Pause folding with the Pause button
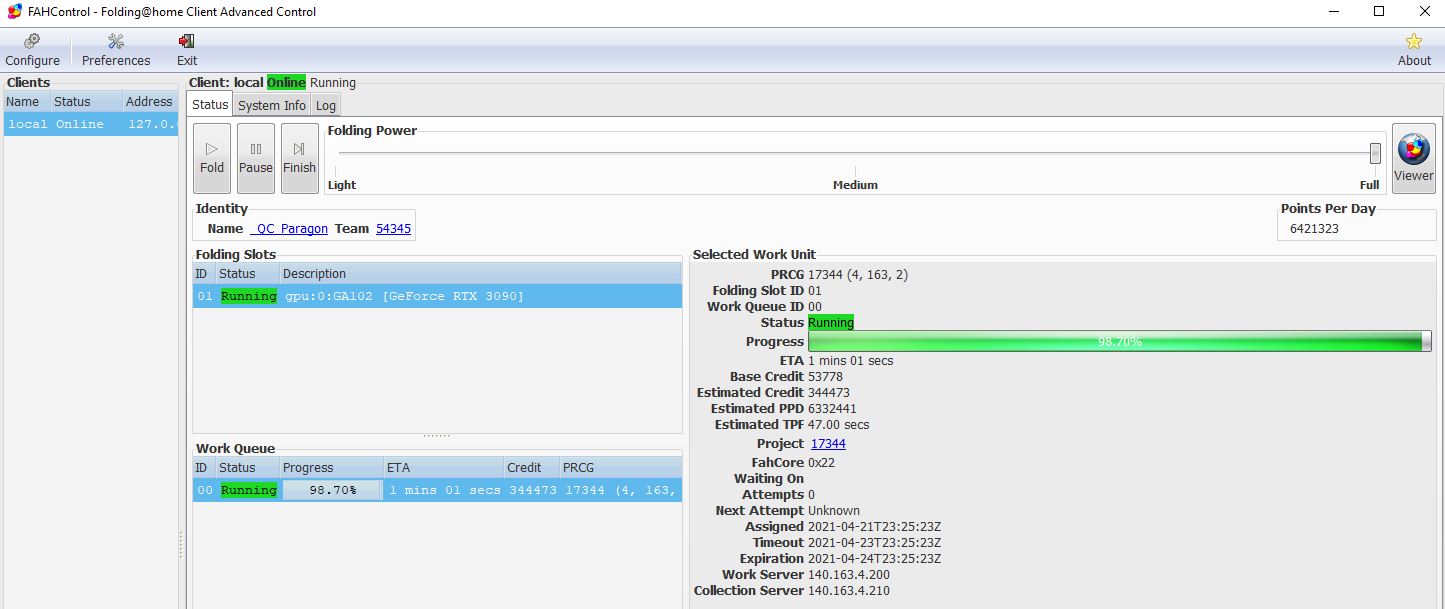 coord(256,158)
